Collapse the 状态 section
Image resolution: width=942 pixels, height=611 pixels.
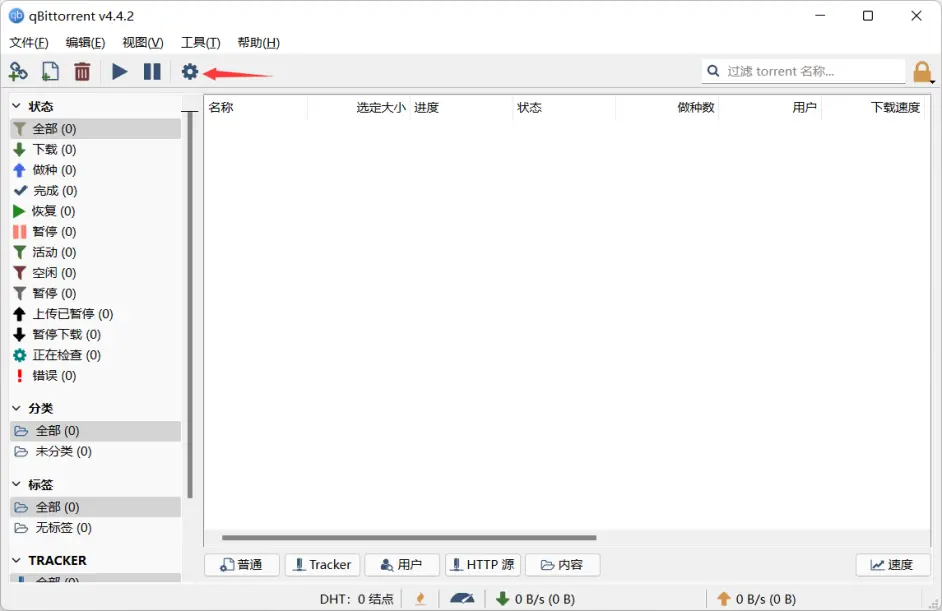16,106
